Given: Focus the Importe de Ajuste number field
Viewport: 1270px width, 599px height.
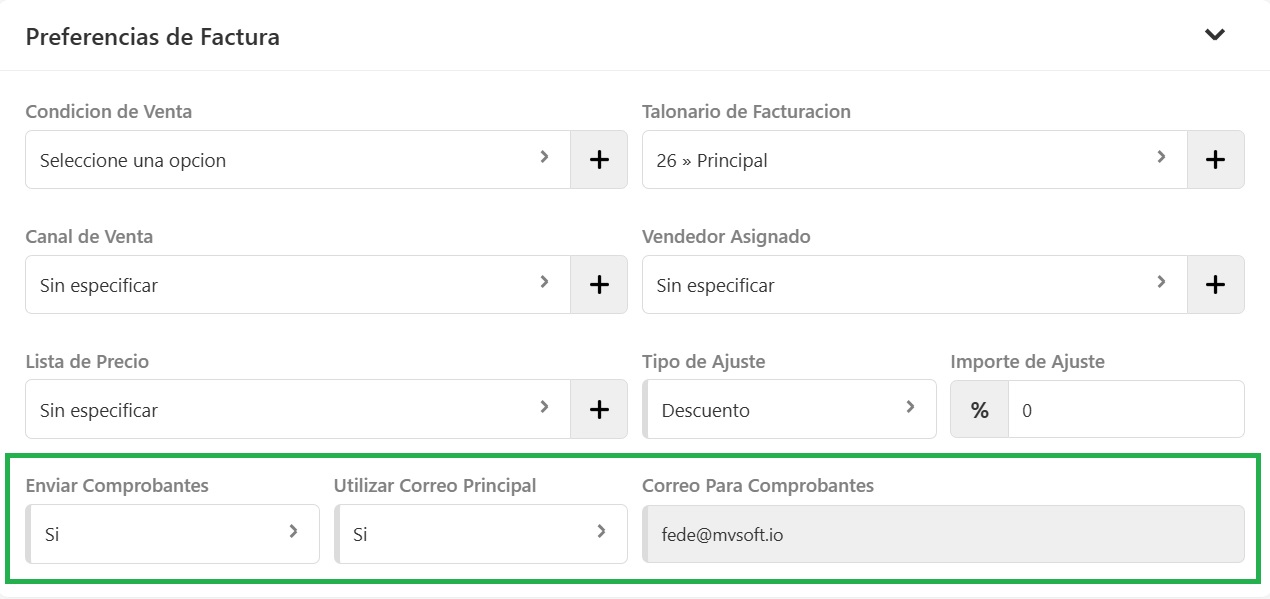Looking at the screenshot, I should coord(1125,409).
